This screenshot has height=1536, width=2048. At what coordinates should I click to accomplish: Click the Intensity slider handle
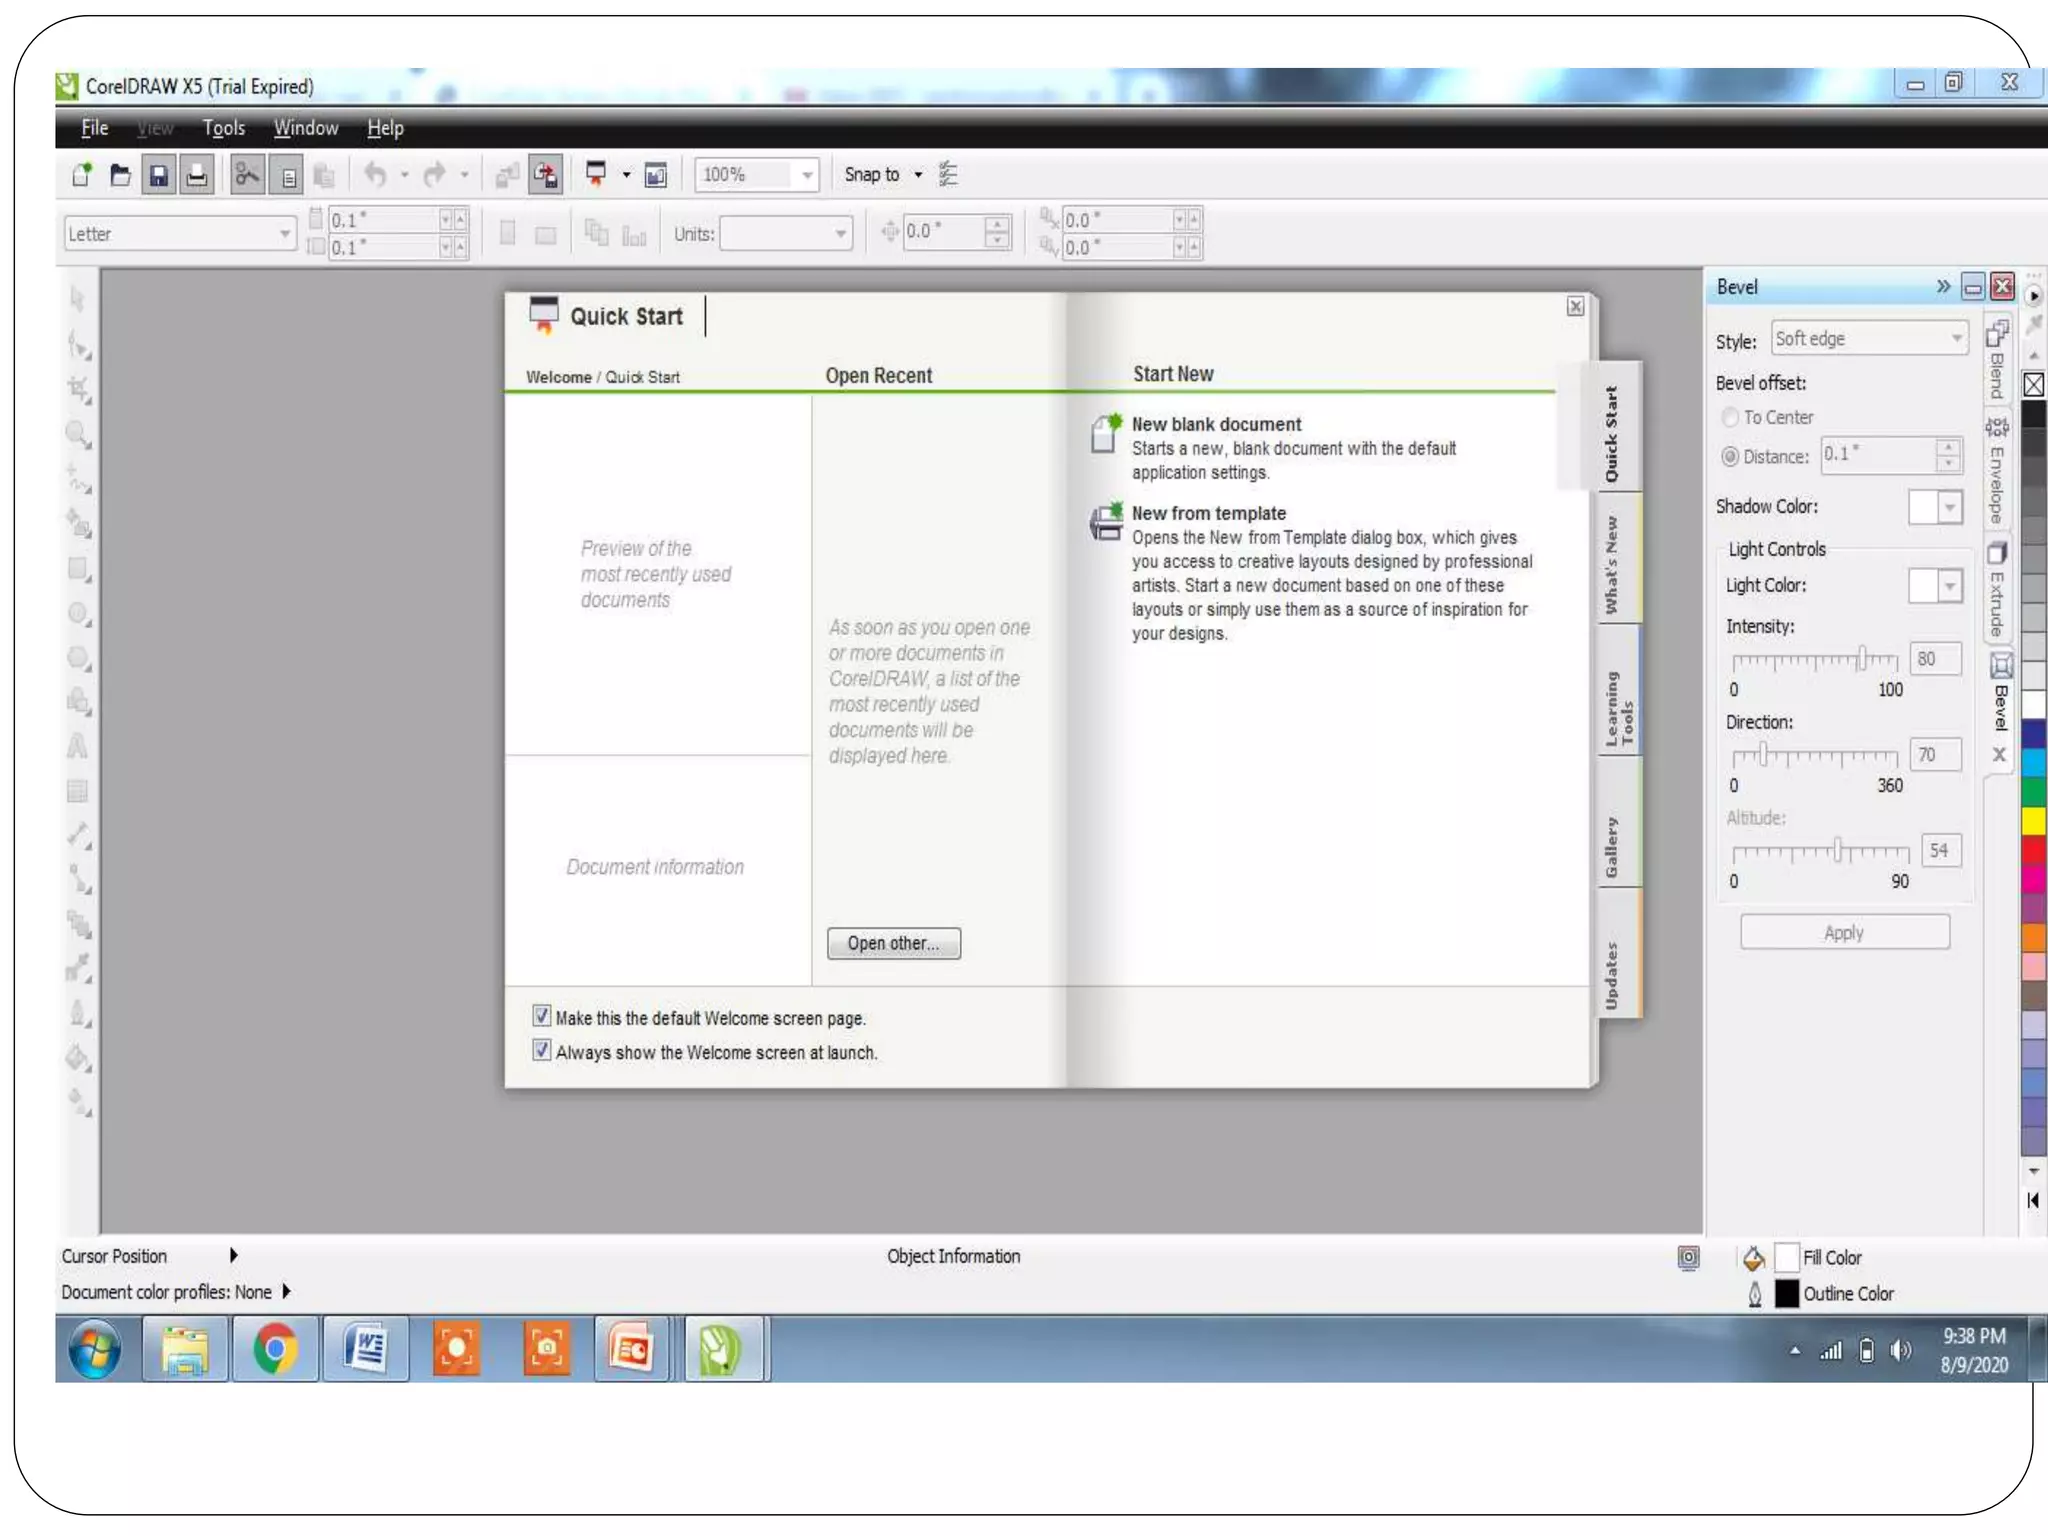(1862, 659)
